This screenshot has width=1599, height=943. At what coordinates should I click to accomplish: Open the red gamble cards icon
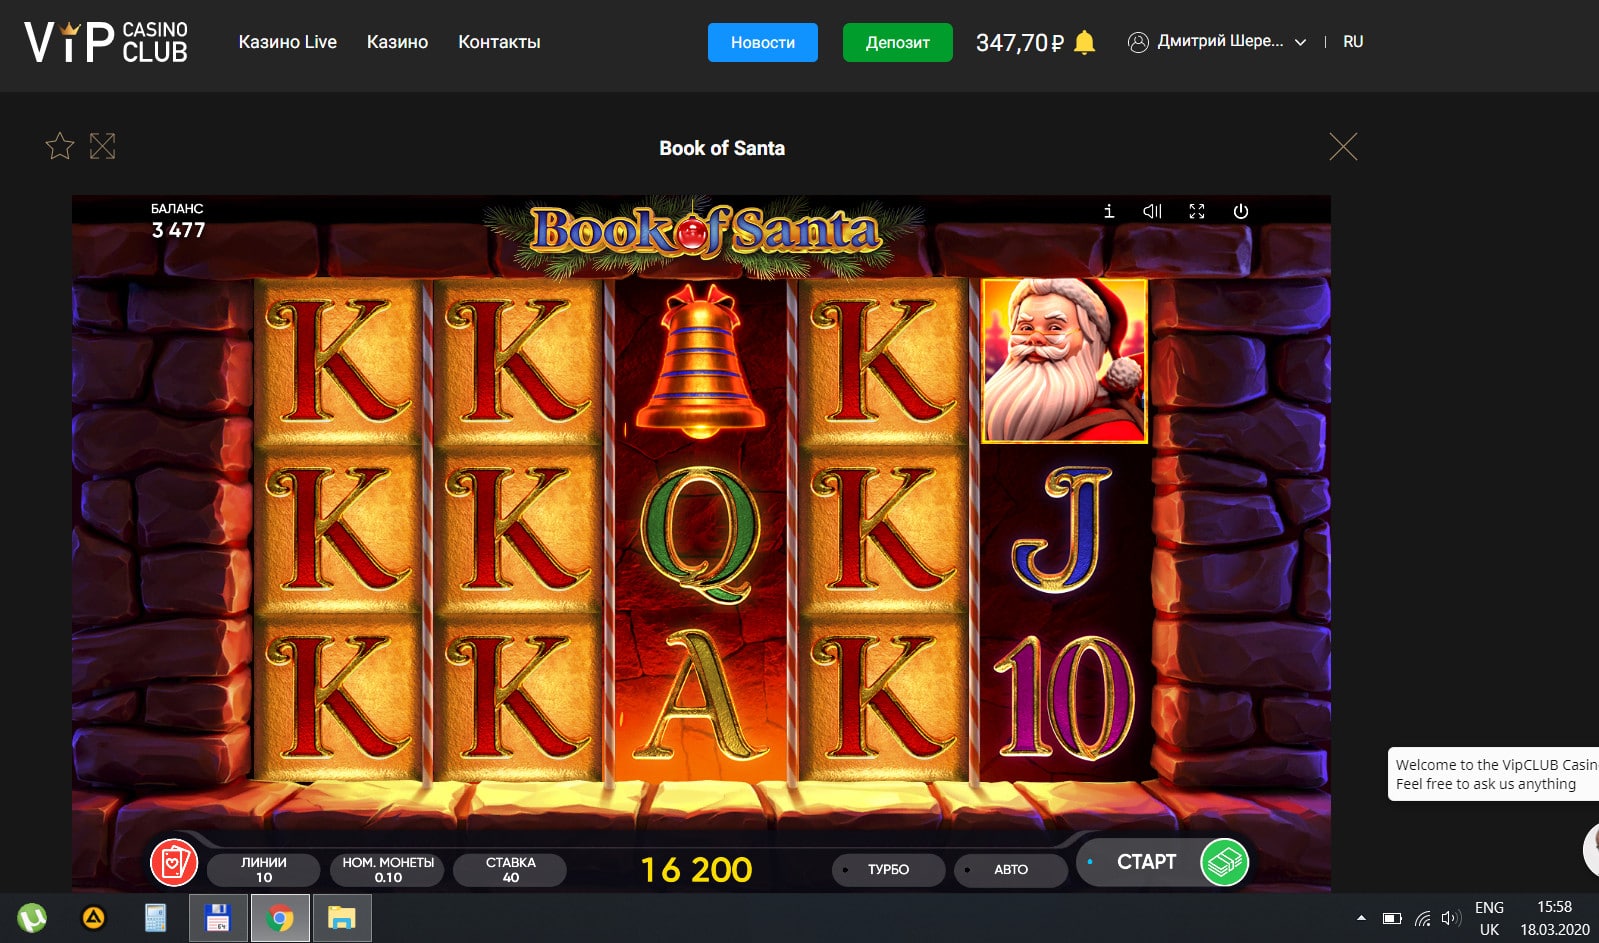(174, 862)
